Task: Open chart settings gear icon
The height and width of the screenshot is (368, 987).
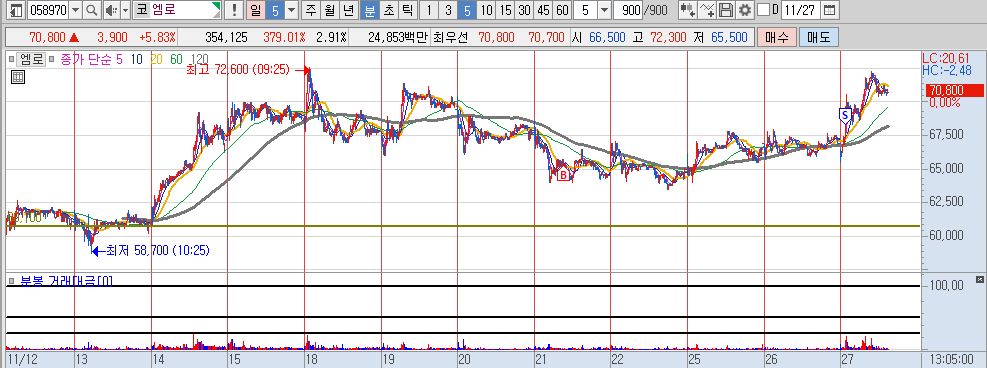Action: pyautogui.click(x=745, y=10)
